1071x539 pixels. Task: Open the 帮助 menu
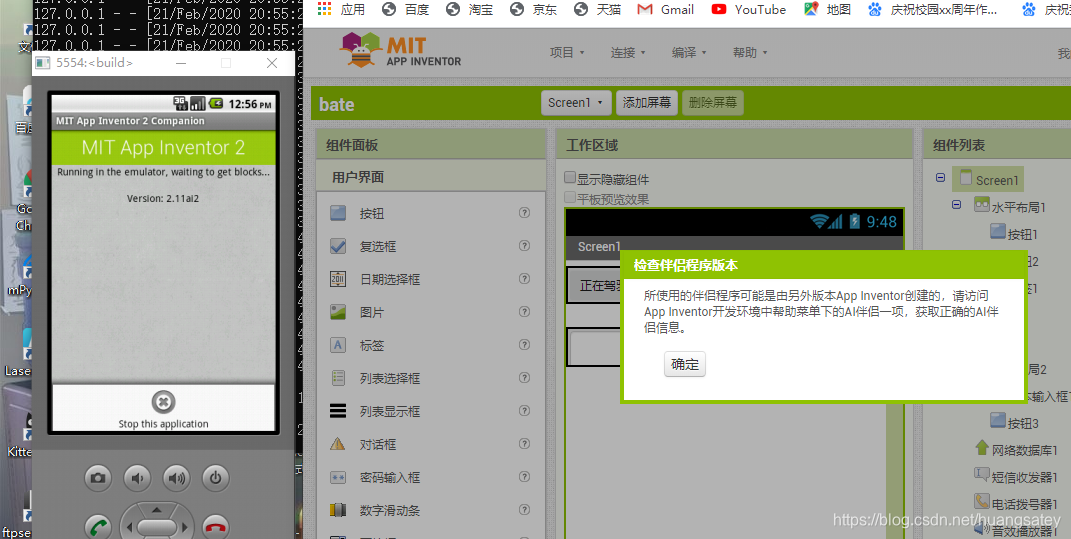(x=750, y=53)
